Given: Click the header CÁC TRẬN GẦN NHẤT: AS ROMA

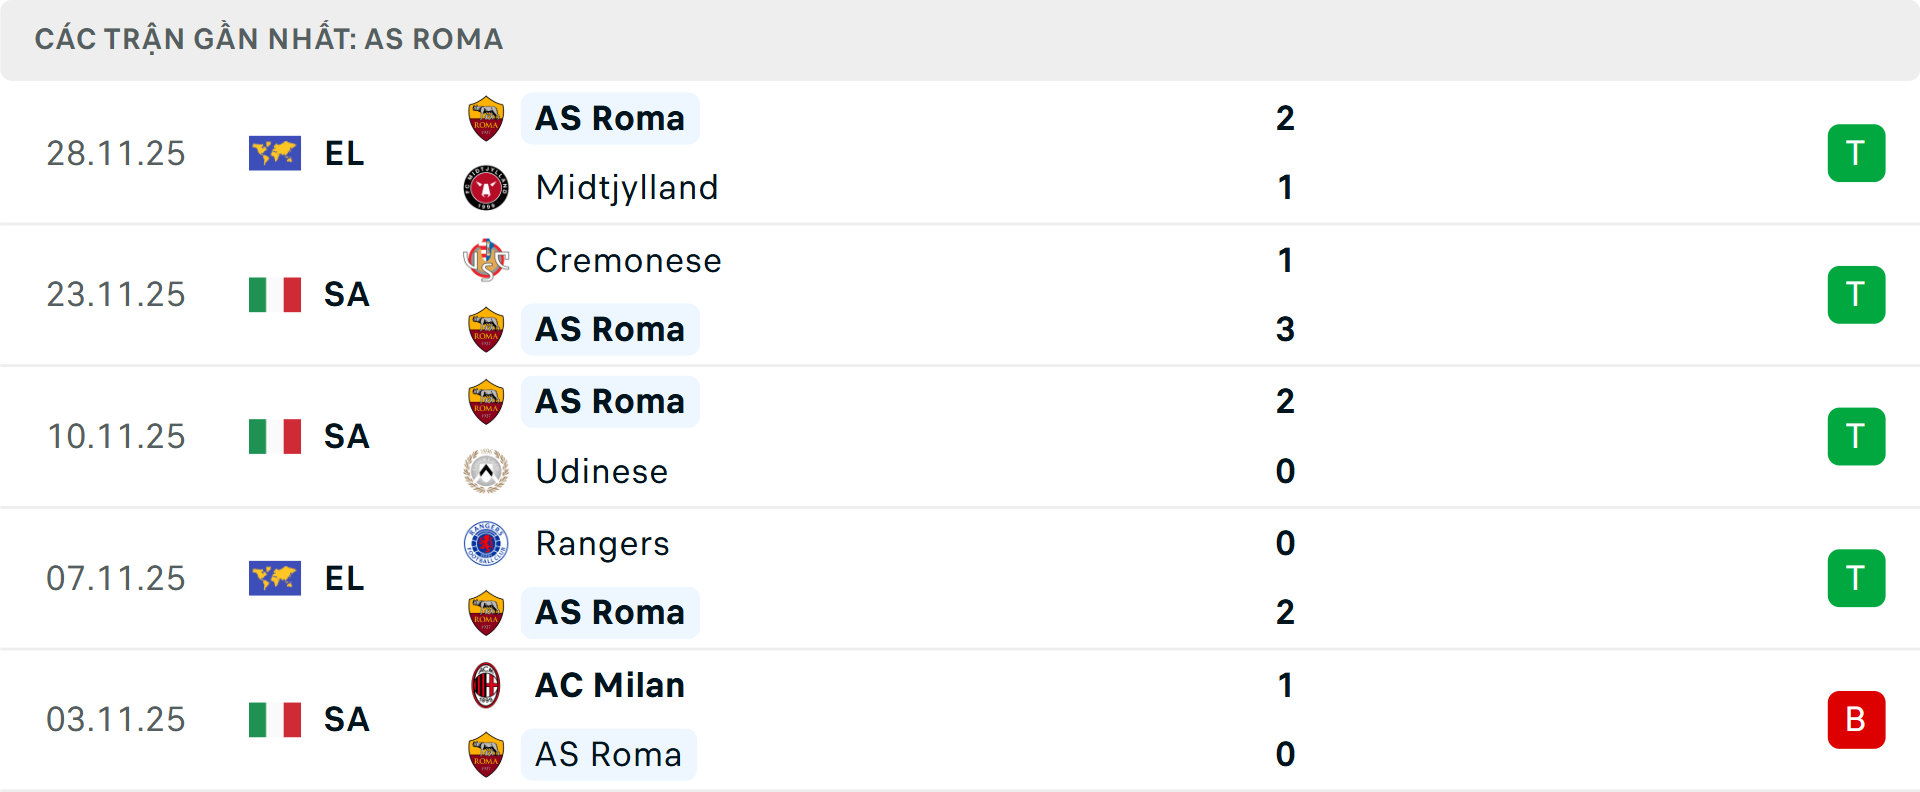Looking at the screenshot, I should pyautogui.click(x=268, y=39).
